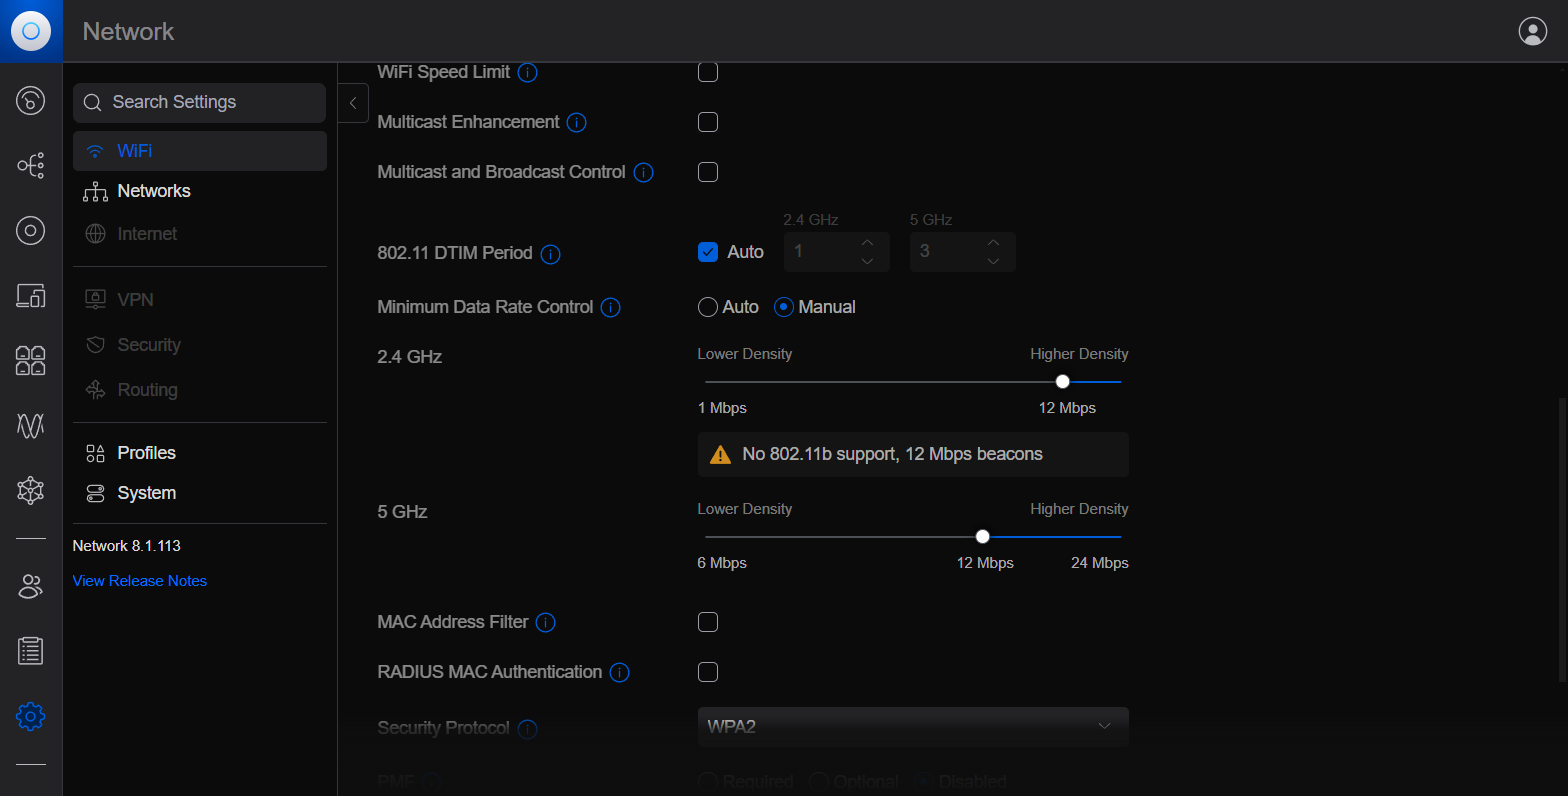The height and width of the screenshot is (796, 1568).
Task: Open the Innerspace polygon icon
Action: coord(31,490)
